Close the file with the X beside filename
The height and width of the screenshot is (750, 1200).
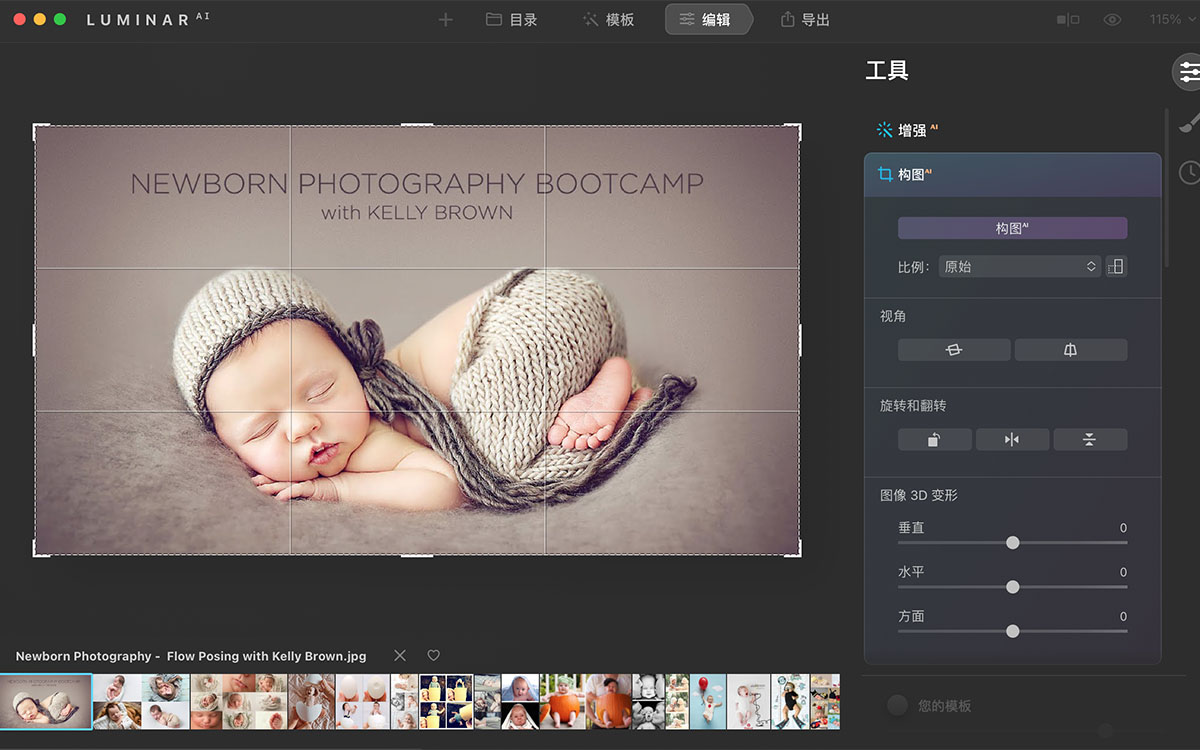click(x=400, y=655)
